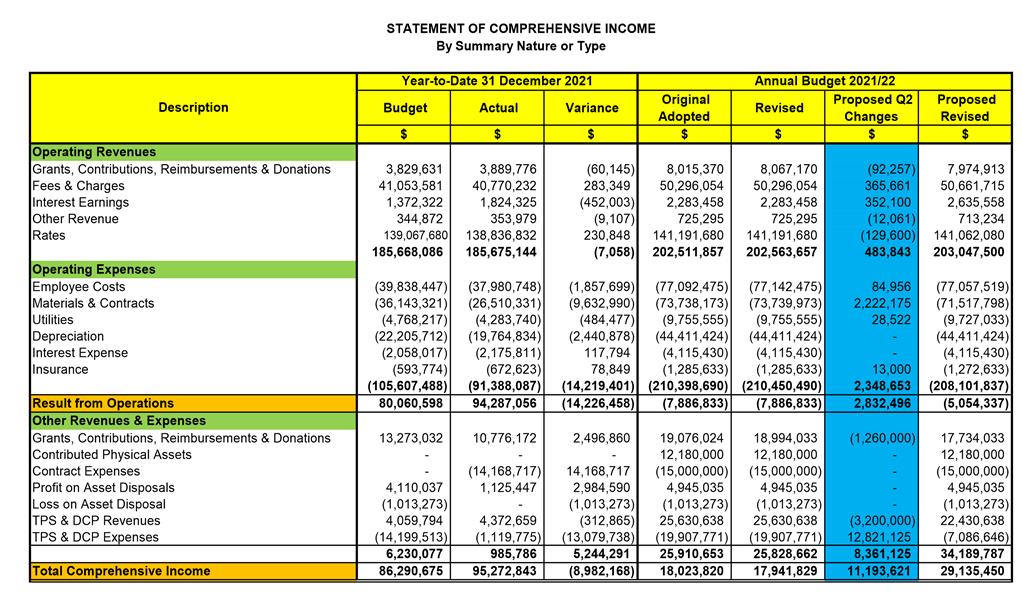Click the 'STATEMENT OF COMPREHENSIVE INCOME' title
The width and height of the screenshot is (1022, 596).
pos(521,29)
